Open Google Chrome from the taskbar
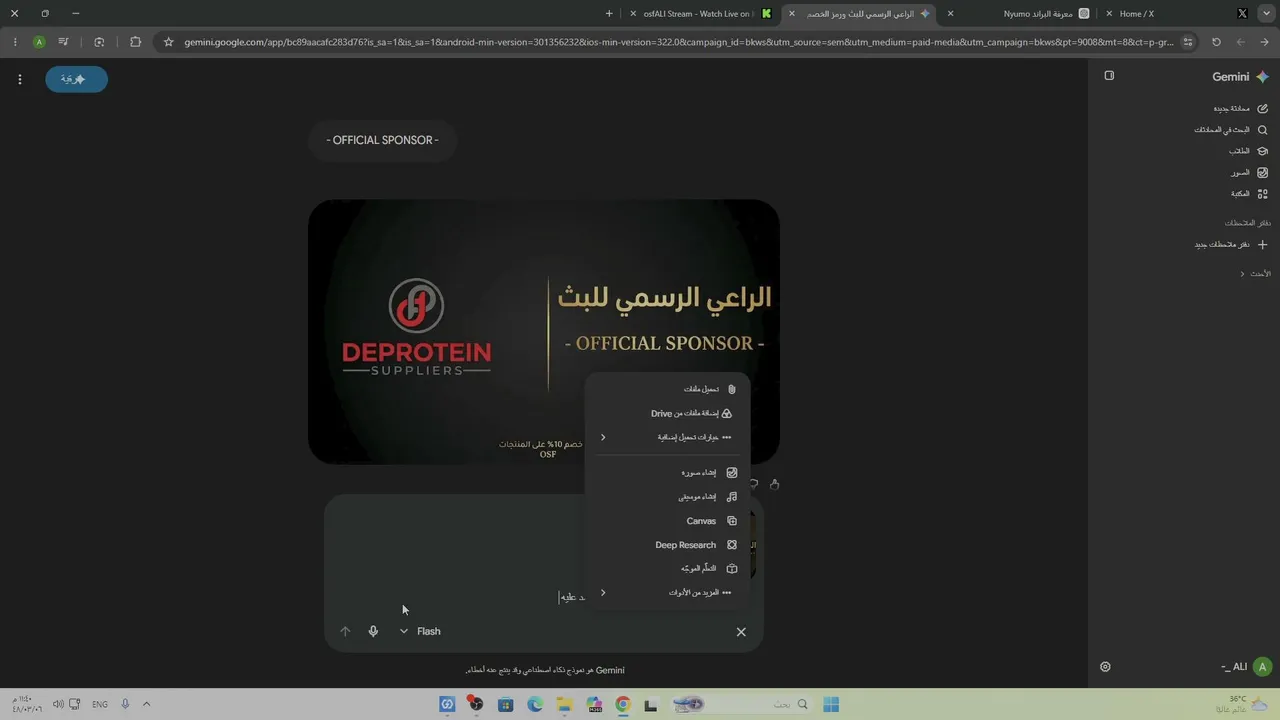This screenshot has height=720, width=1280. click(x=622, y=704)
